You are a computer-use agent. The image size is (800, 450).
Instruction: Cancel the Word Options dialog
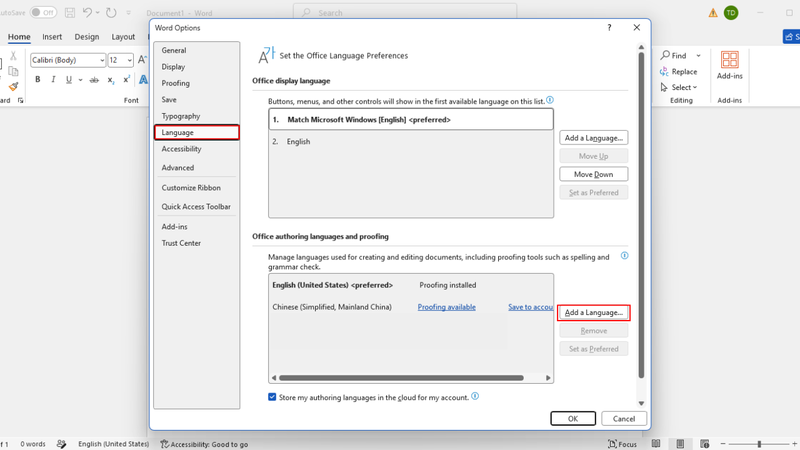click(x=623, y=418)
